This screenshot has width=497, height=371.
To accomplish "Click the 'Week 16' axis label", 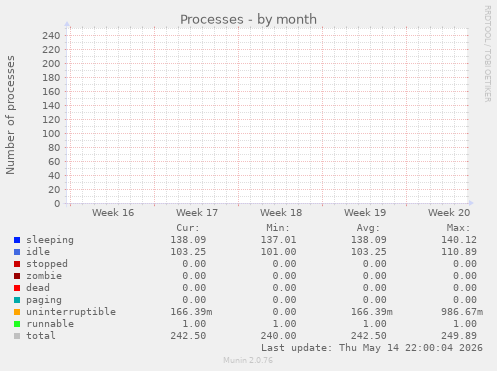I will 113,213.
